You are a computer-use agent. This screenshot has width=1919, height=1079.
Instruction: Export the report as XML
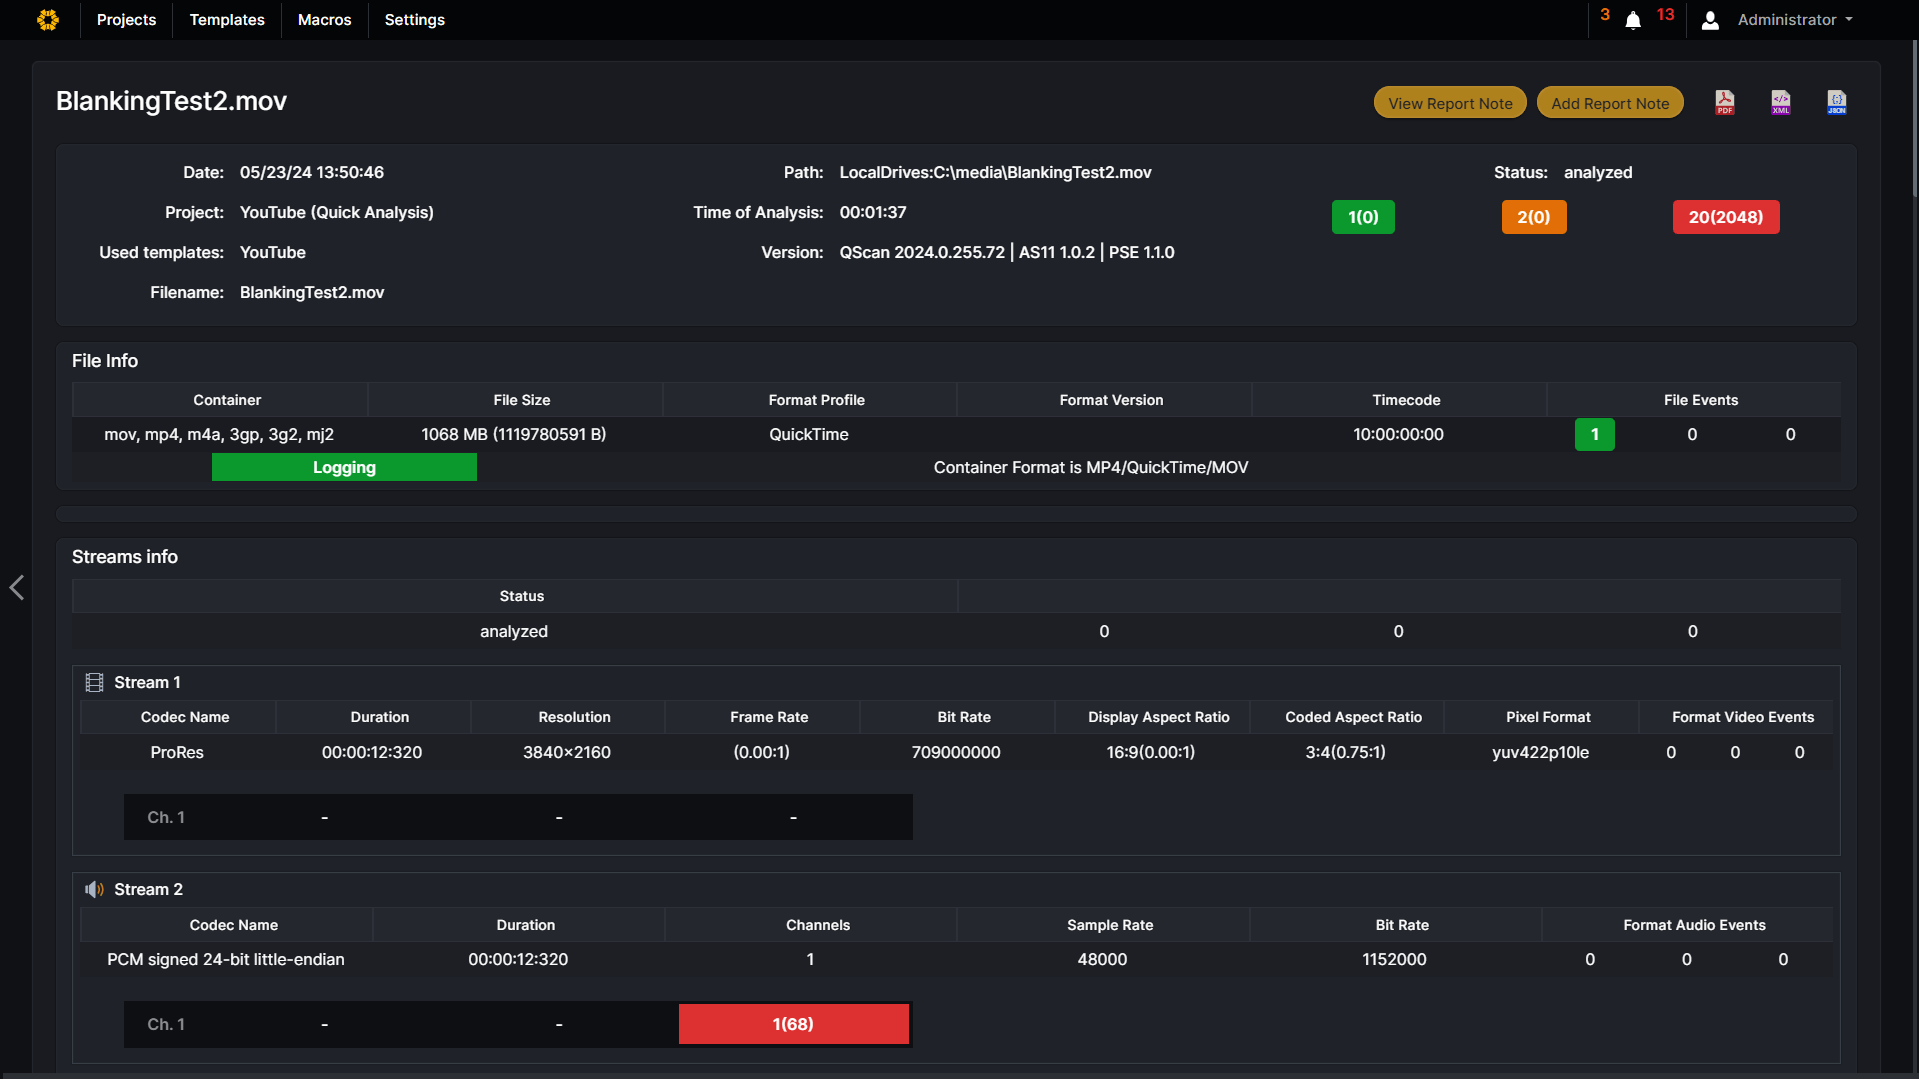1780,102
